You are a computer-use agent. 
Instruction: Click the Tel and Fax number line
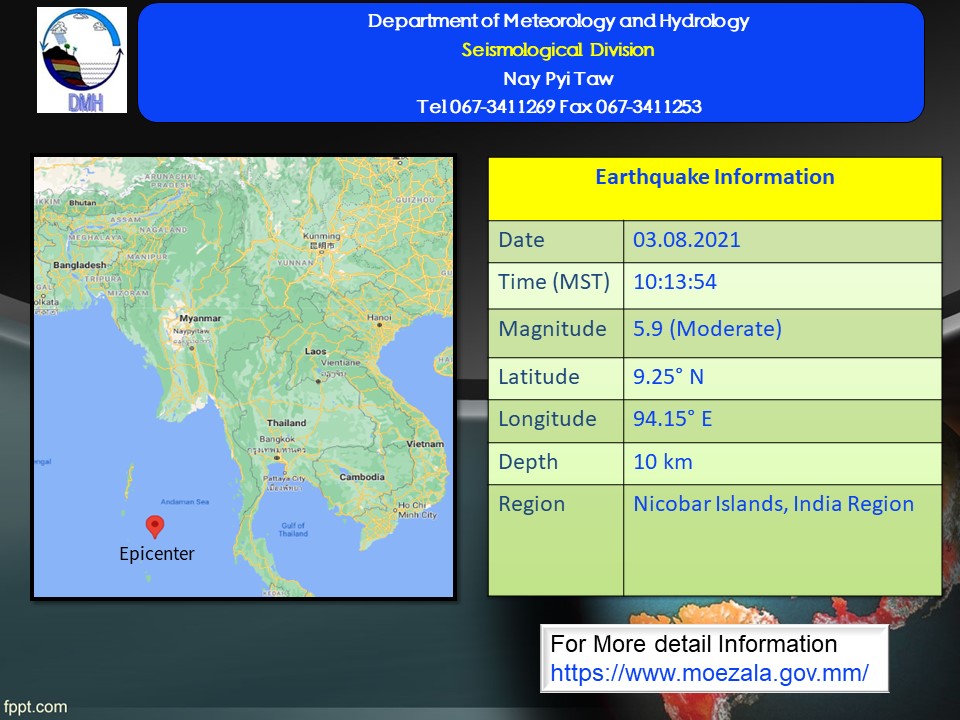(x=559, y=107)
